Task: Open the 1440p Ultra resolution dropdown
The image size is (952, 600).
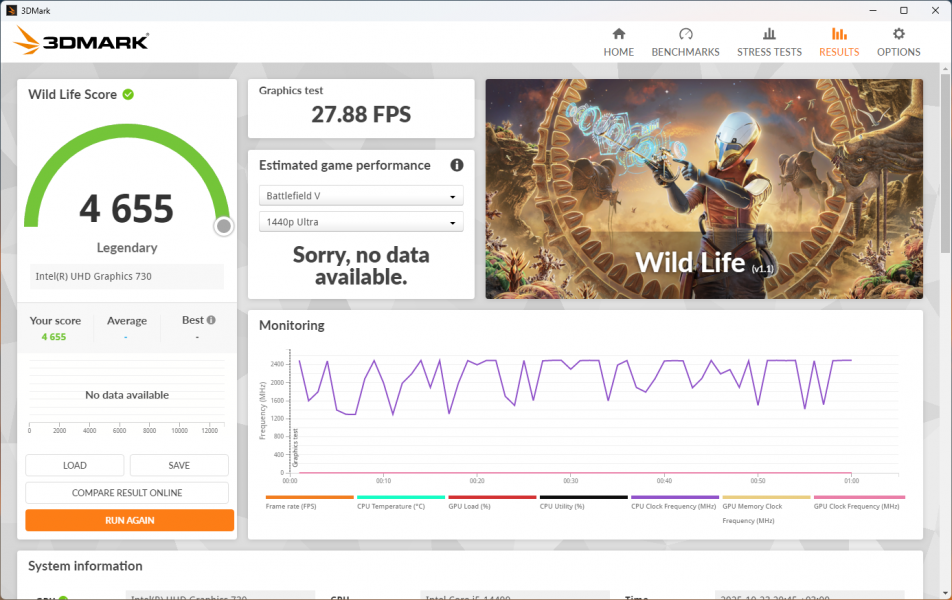Action: tap(361, 222)
